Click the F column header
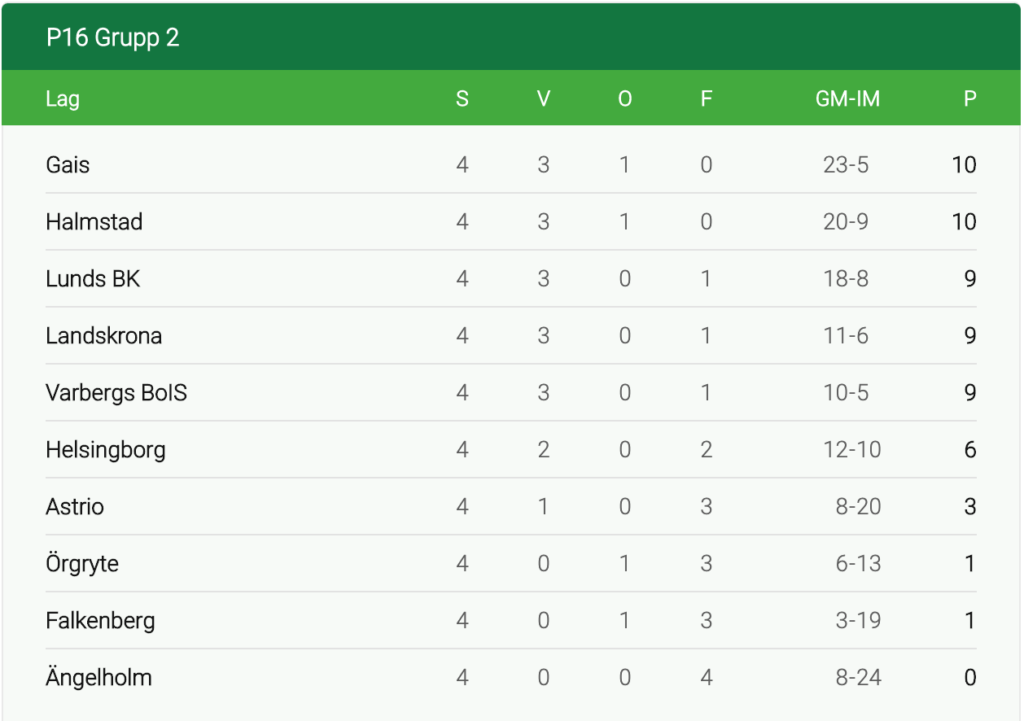This screenshot has width=1024, height=721. (x=706, y=99)
